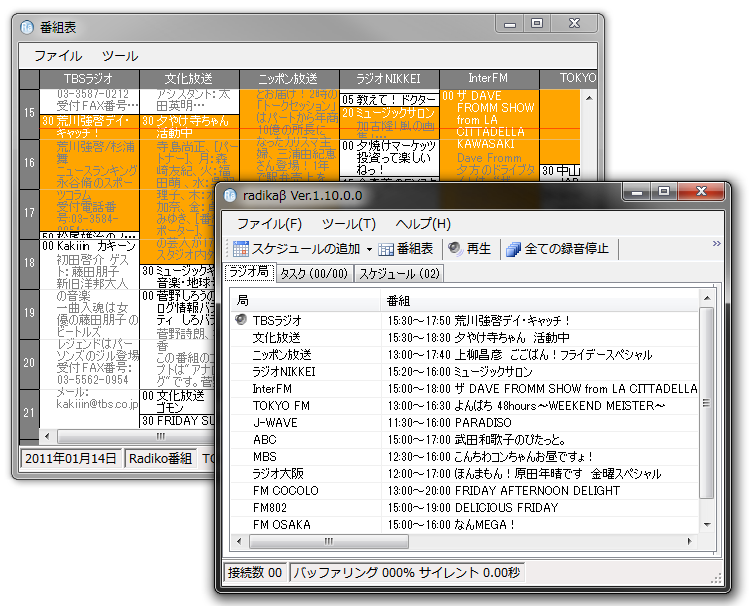Click the radika window title bar icon

pos(230,195)
